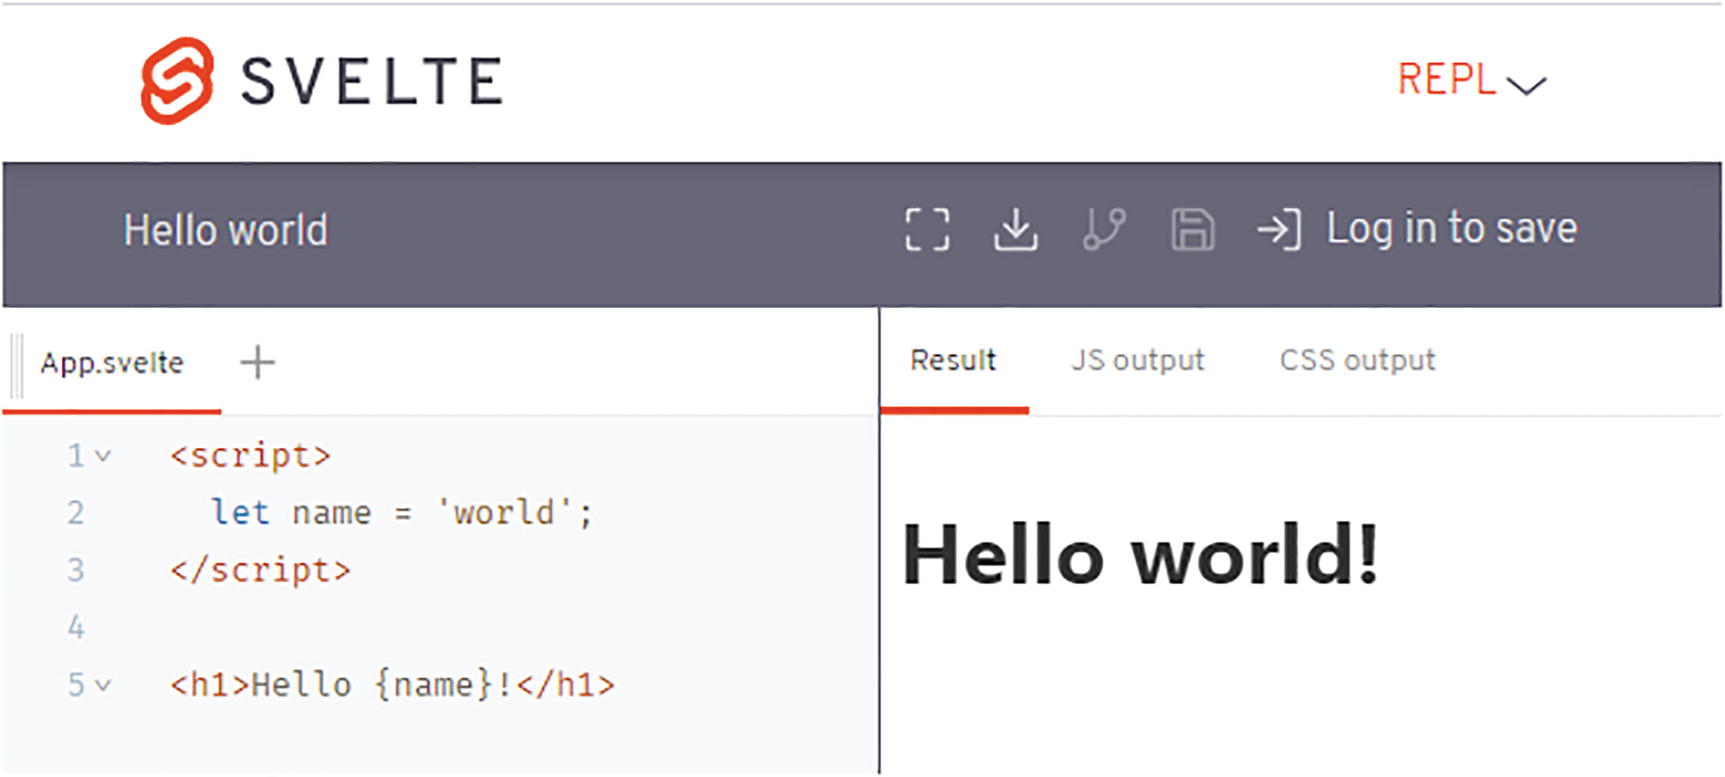The image size is (1725, 777).
Task: Open the REPL dropdown menu
Action: [1470, 81]
